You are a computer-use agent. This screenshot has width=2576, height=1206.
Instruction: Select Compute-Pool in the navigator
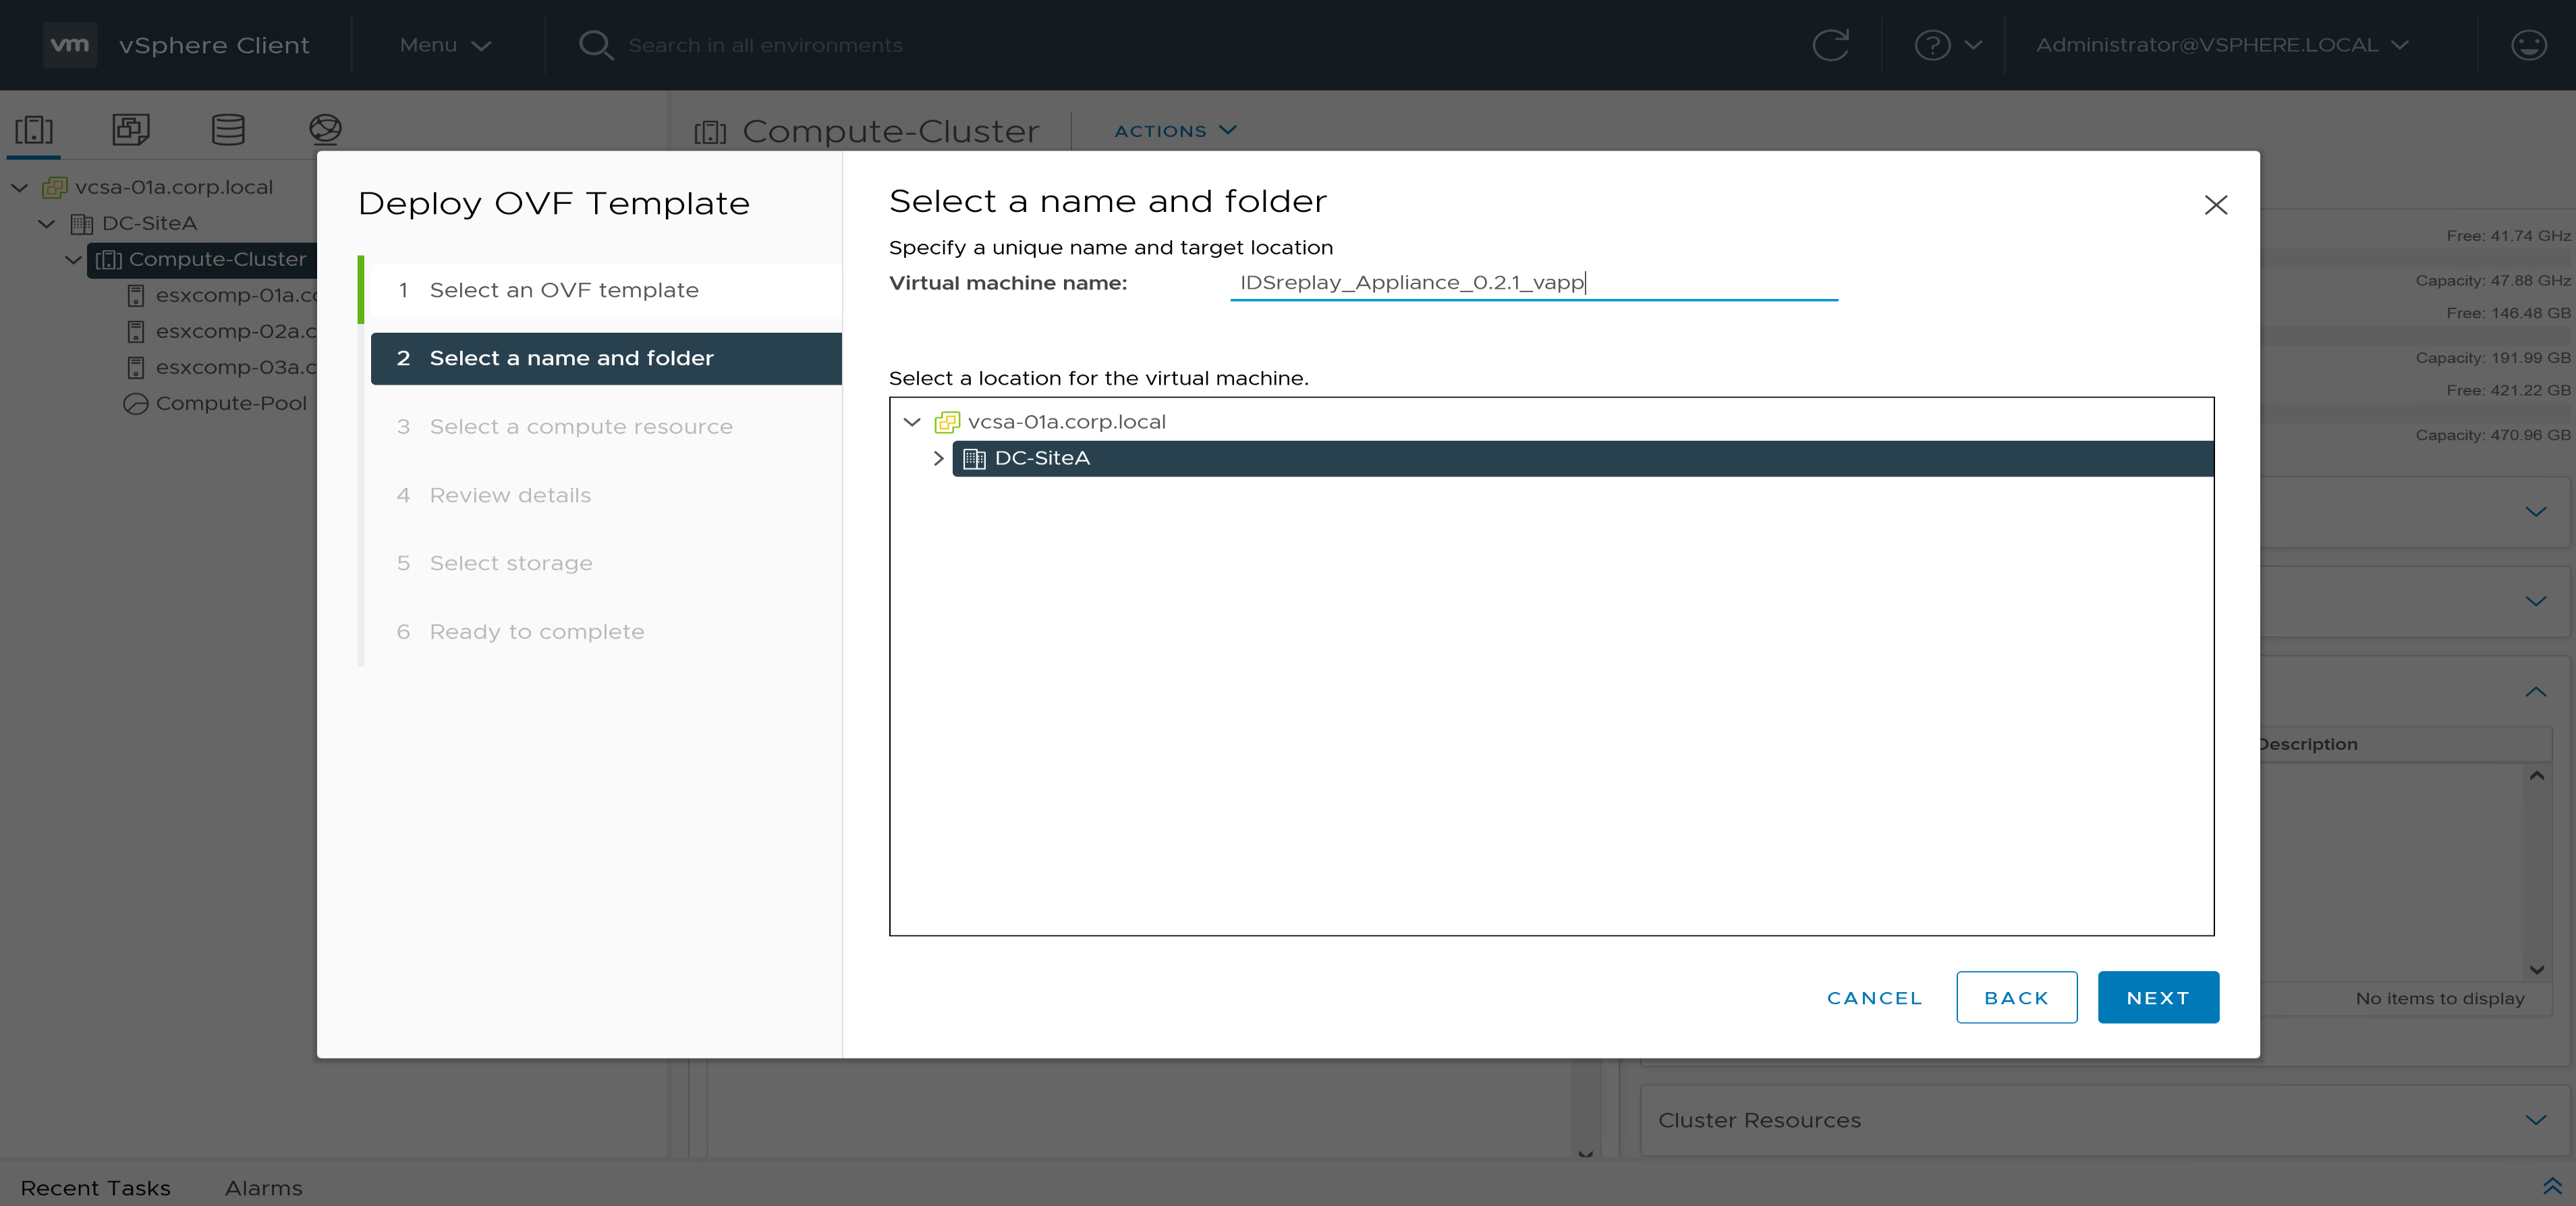[x=231, y=404]
